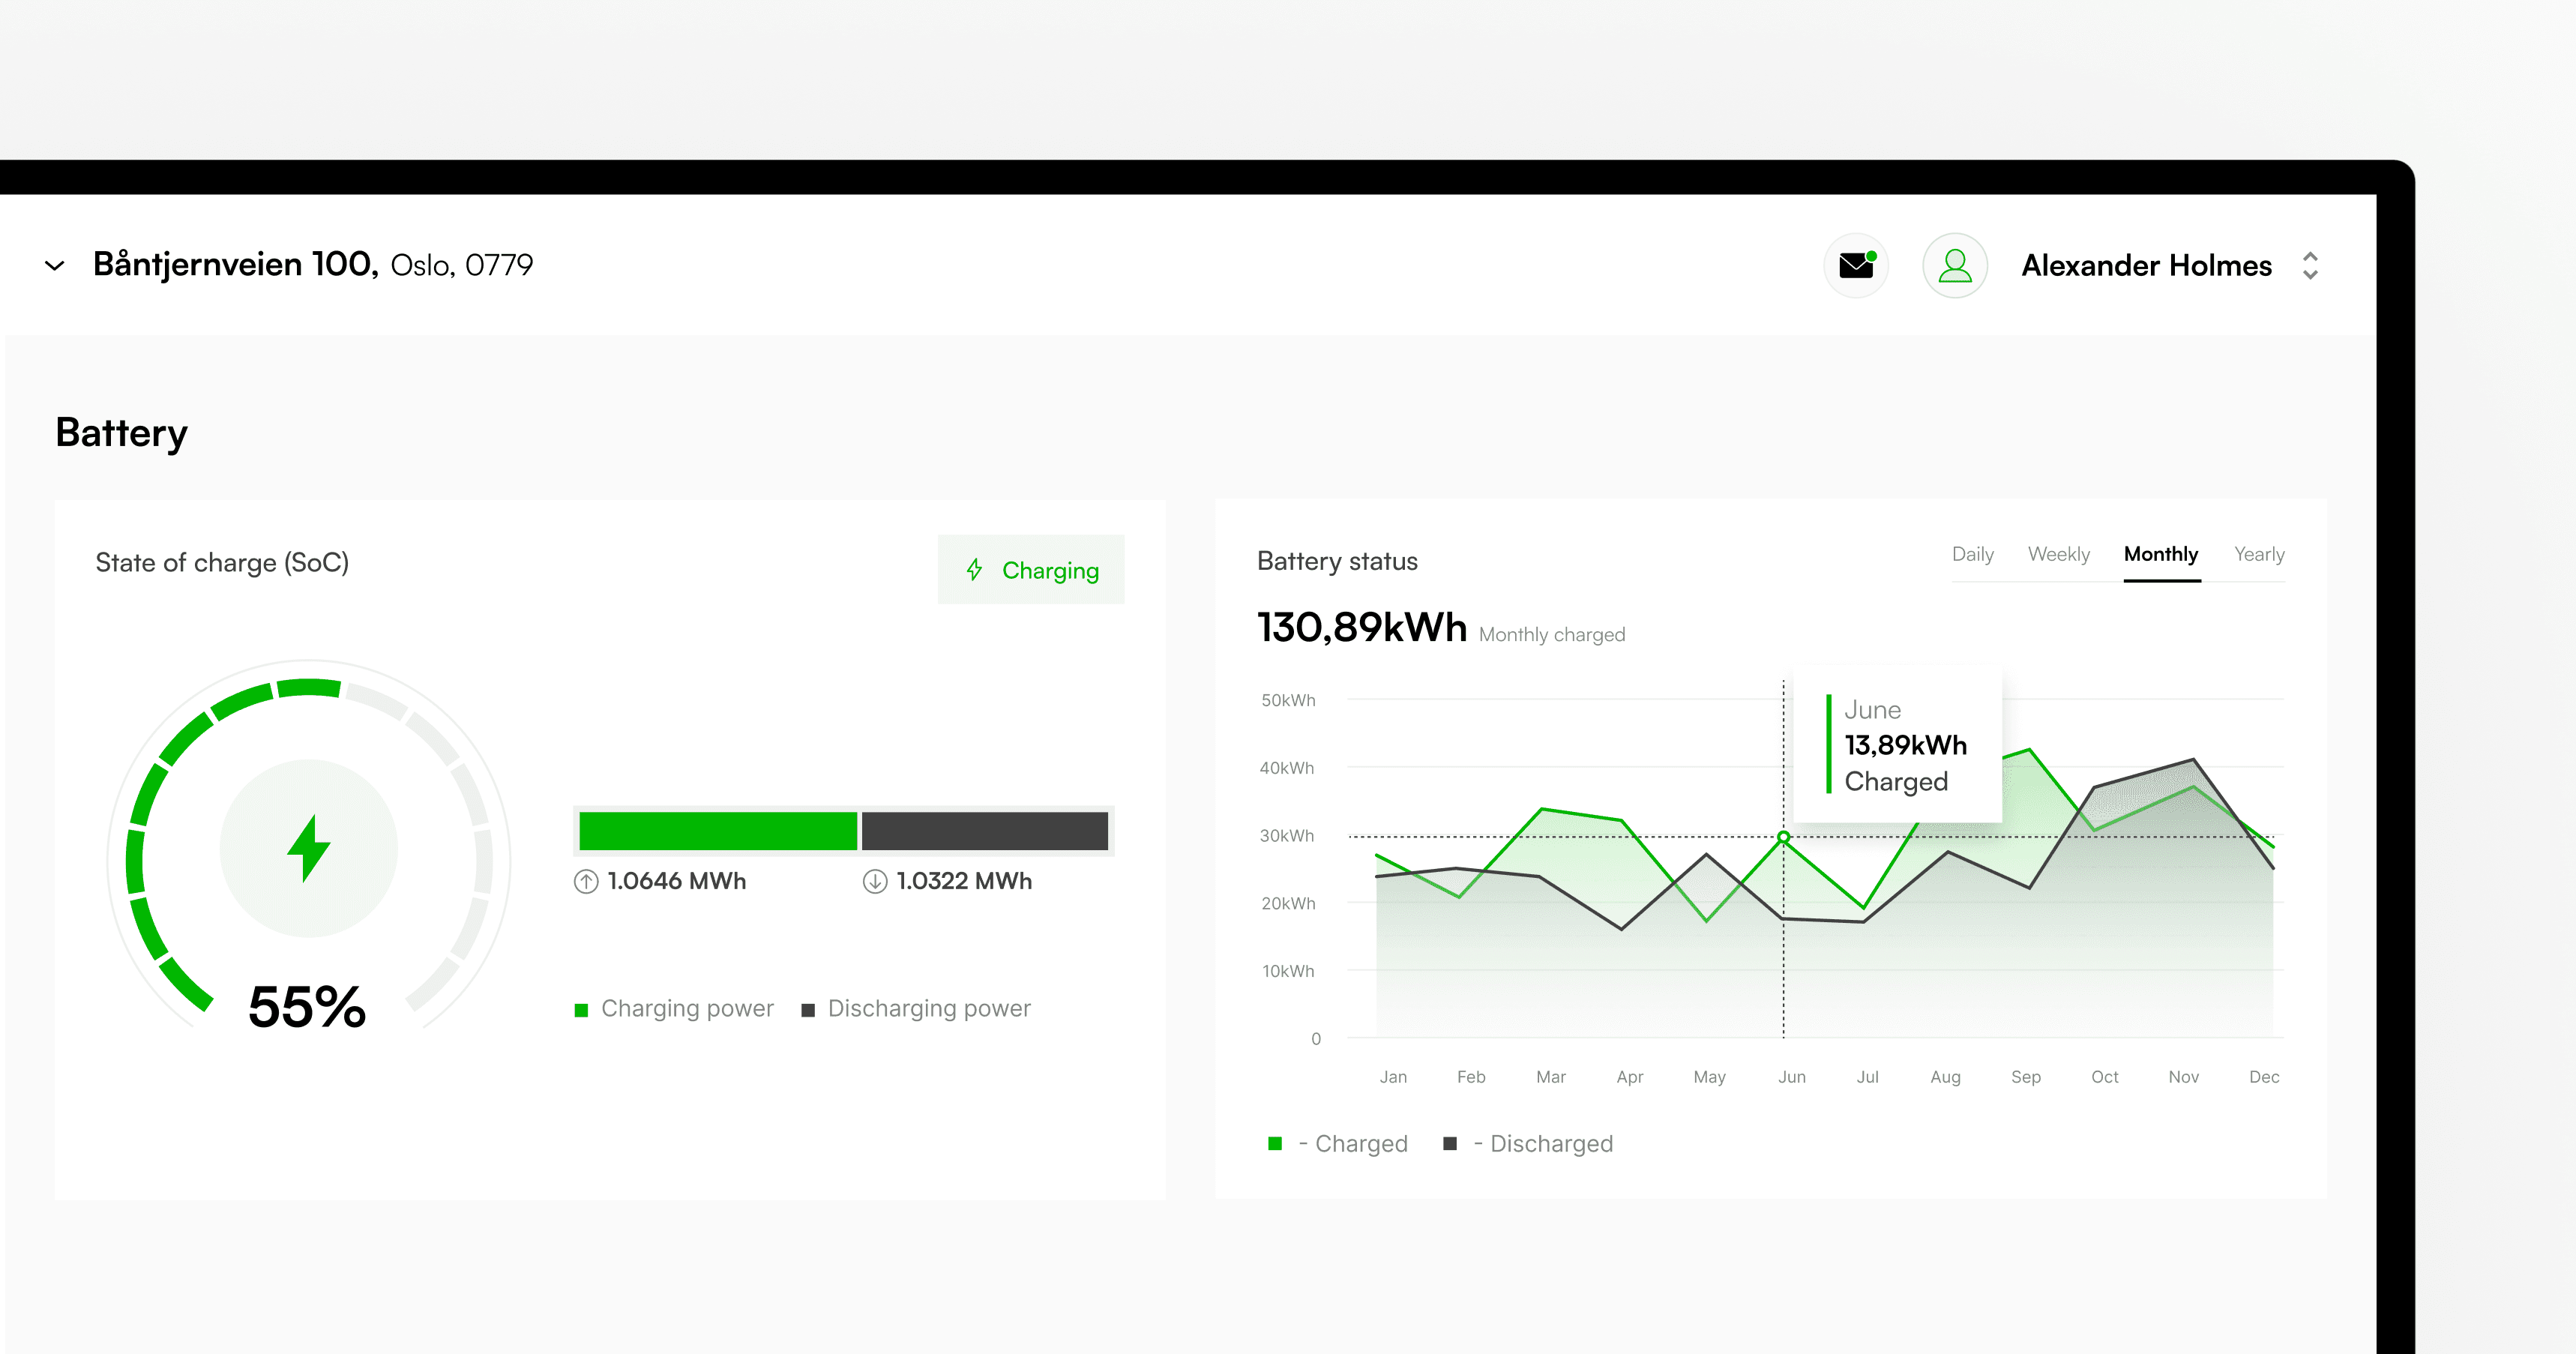Screen dimensions: 2576x1354
Task: Click the 55% state of charge value
Action: [x=307, y=1006]
